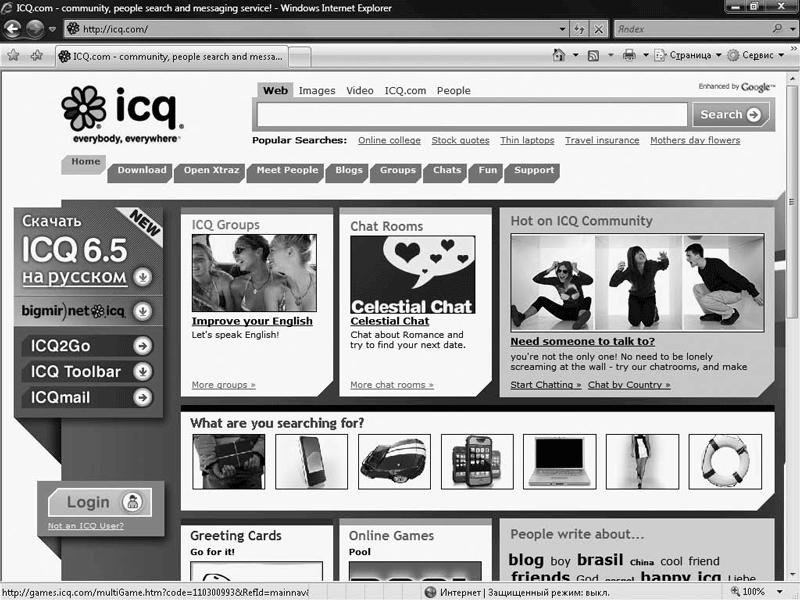The width and height of the screenshot is (800, 600).
Task: Click the Яndex search box
Action: point(691,29)
